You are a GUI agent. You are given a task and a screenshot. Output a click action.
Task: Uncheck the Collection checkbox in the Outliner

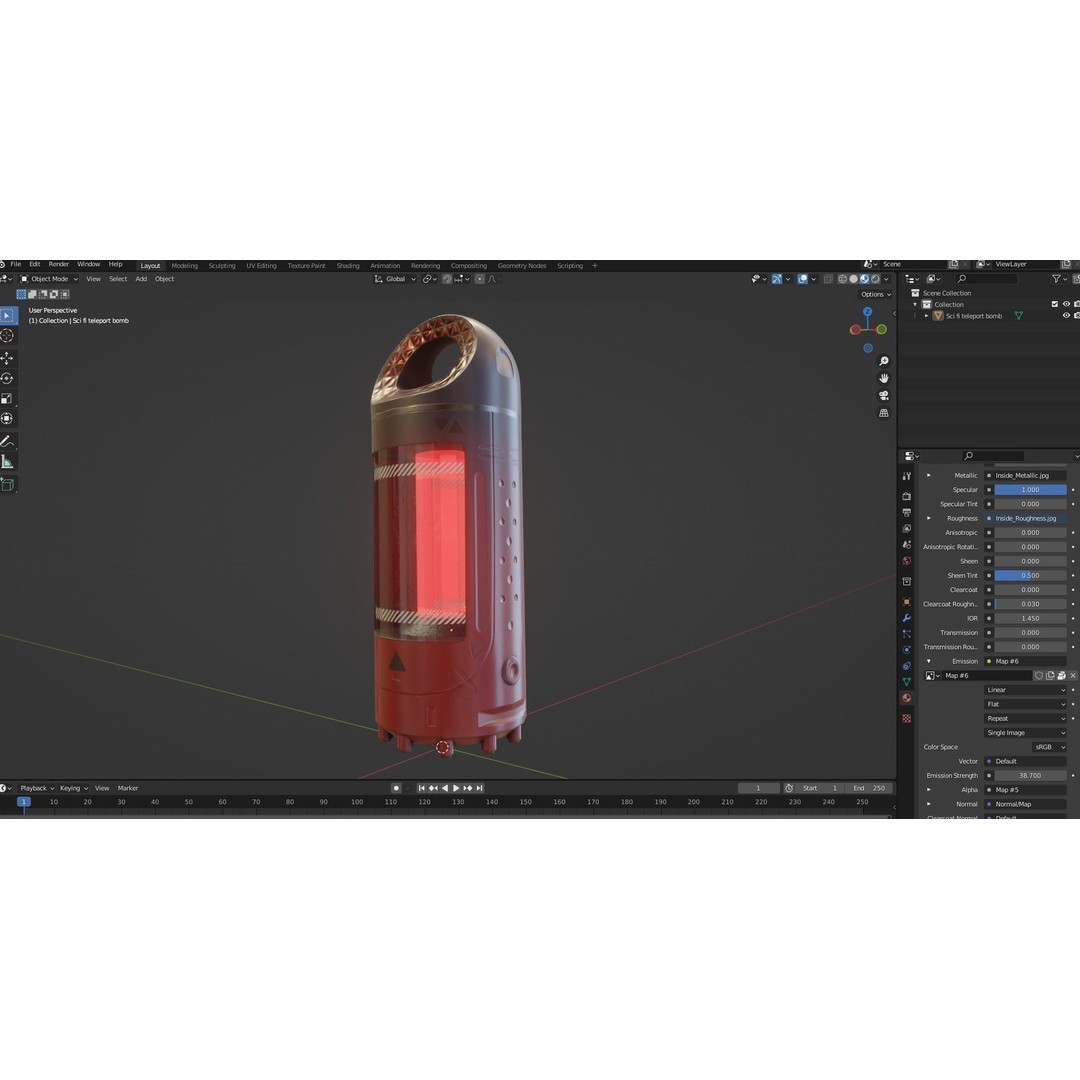[x=1054, y=303]
